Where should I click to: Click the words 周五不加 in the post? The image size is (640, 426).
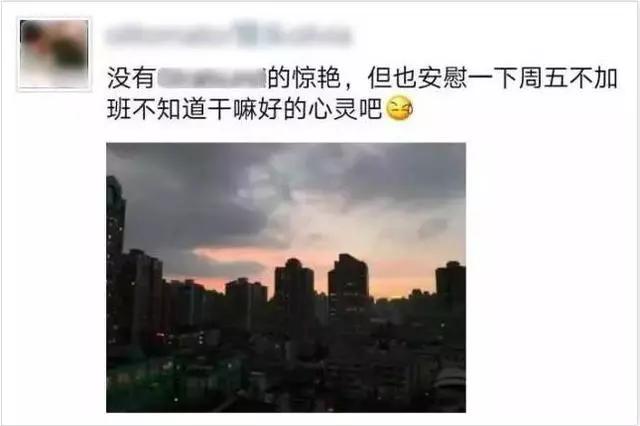coord(569,78)
